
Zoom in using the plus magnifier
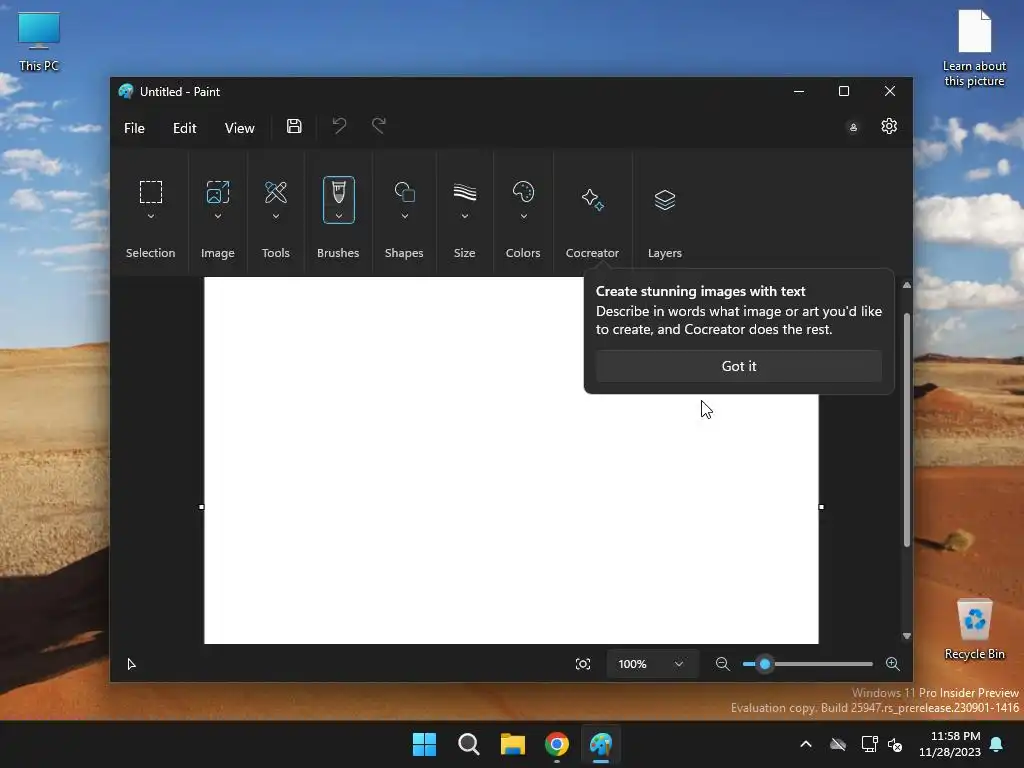point(892,664)
